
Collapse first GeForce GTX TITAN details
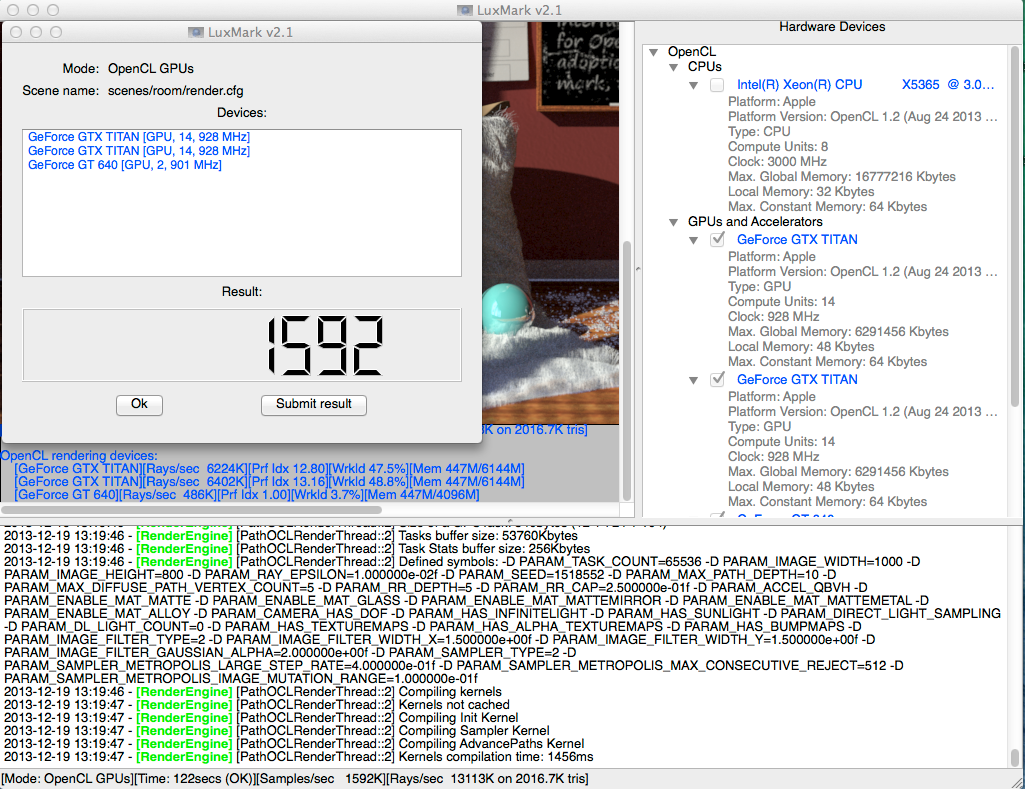(694, 240)
